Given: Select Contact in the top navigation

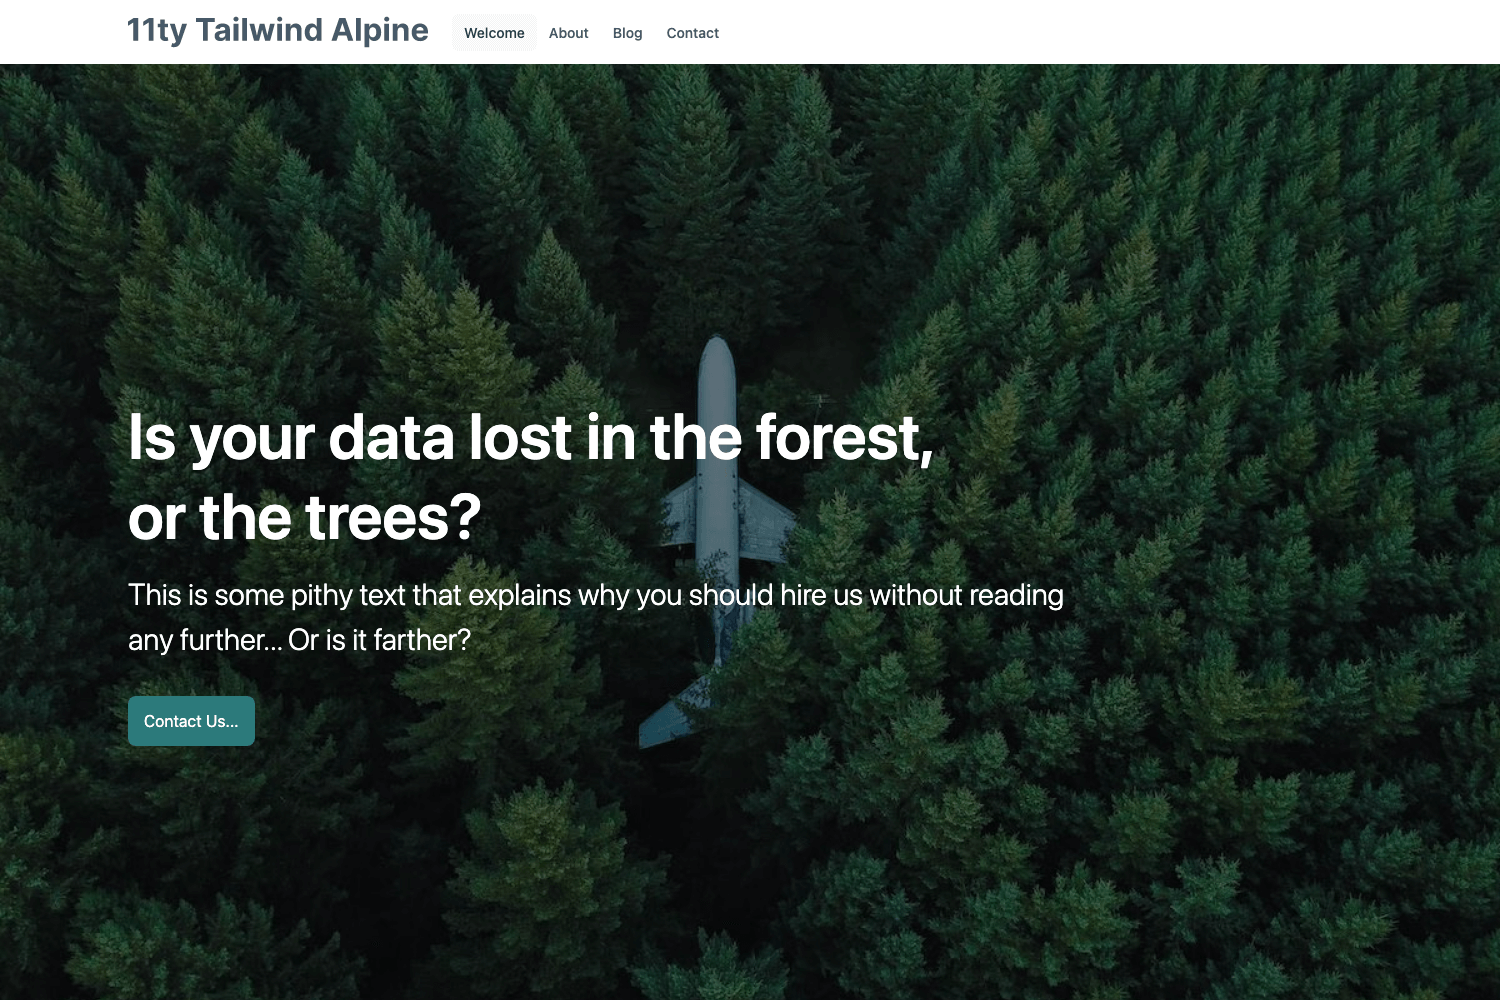Looking at the screenshot, I should coord(692,33).
